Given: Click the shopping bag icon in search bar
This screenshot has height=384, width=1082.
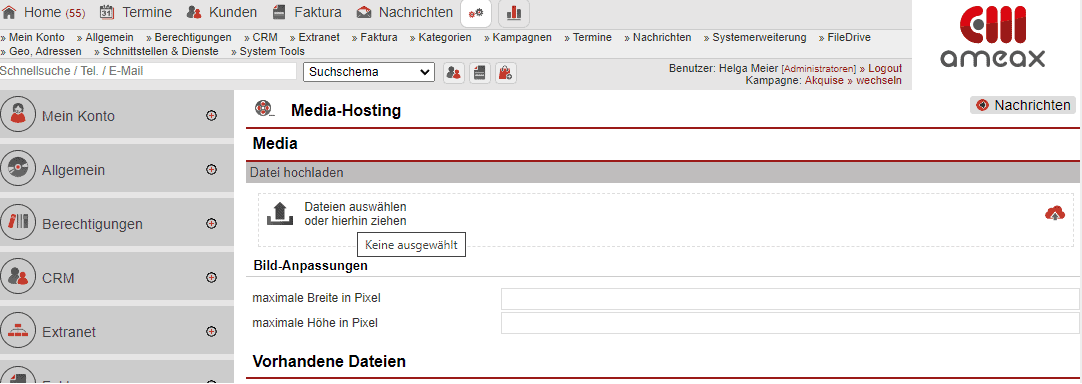Looking at the screenshot, I should click(506, 73).
